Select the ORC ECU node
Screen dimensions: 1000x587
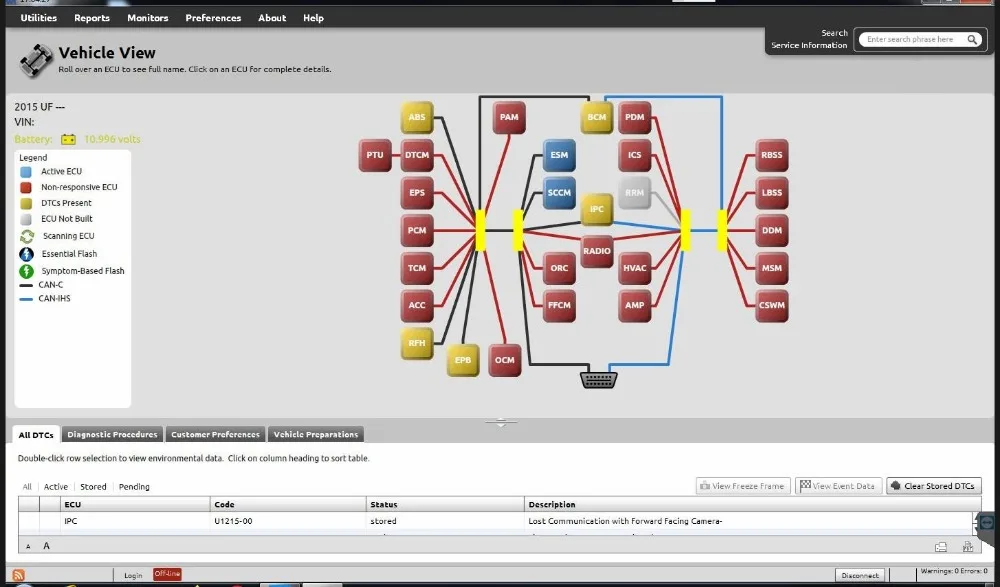pos(559,268)
